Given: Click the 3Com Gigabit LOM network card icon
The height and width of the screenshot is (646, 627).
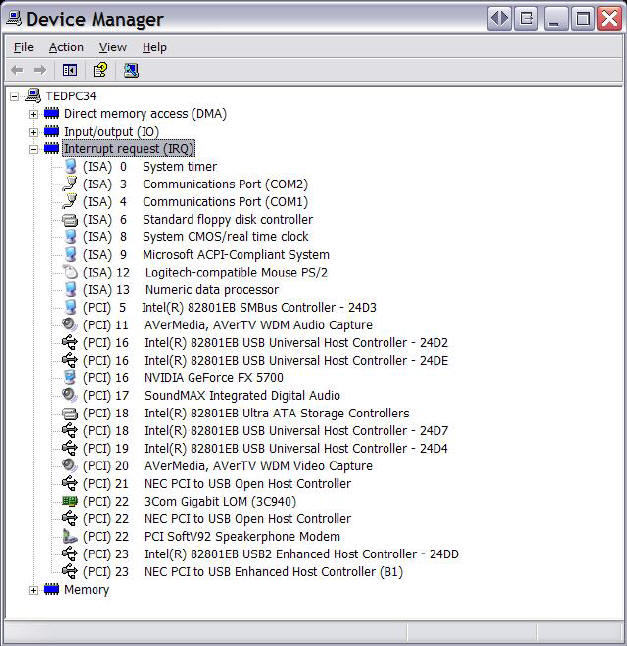Looking at the screenshot, I should pos(70,501).
